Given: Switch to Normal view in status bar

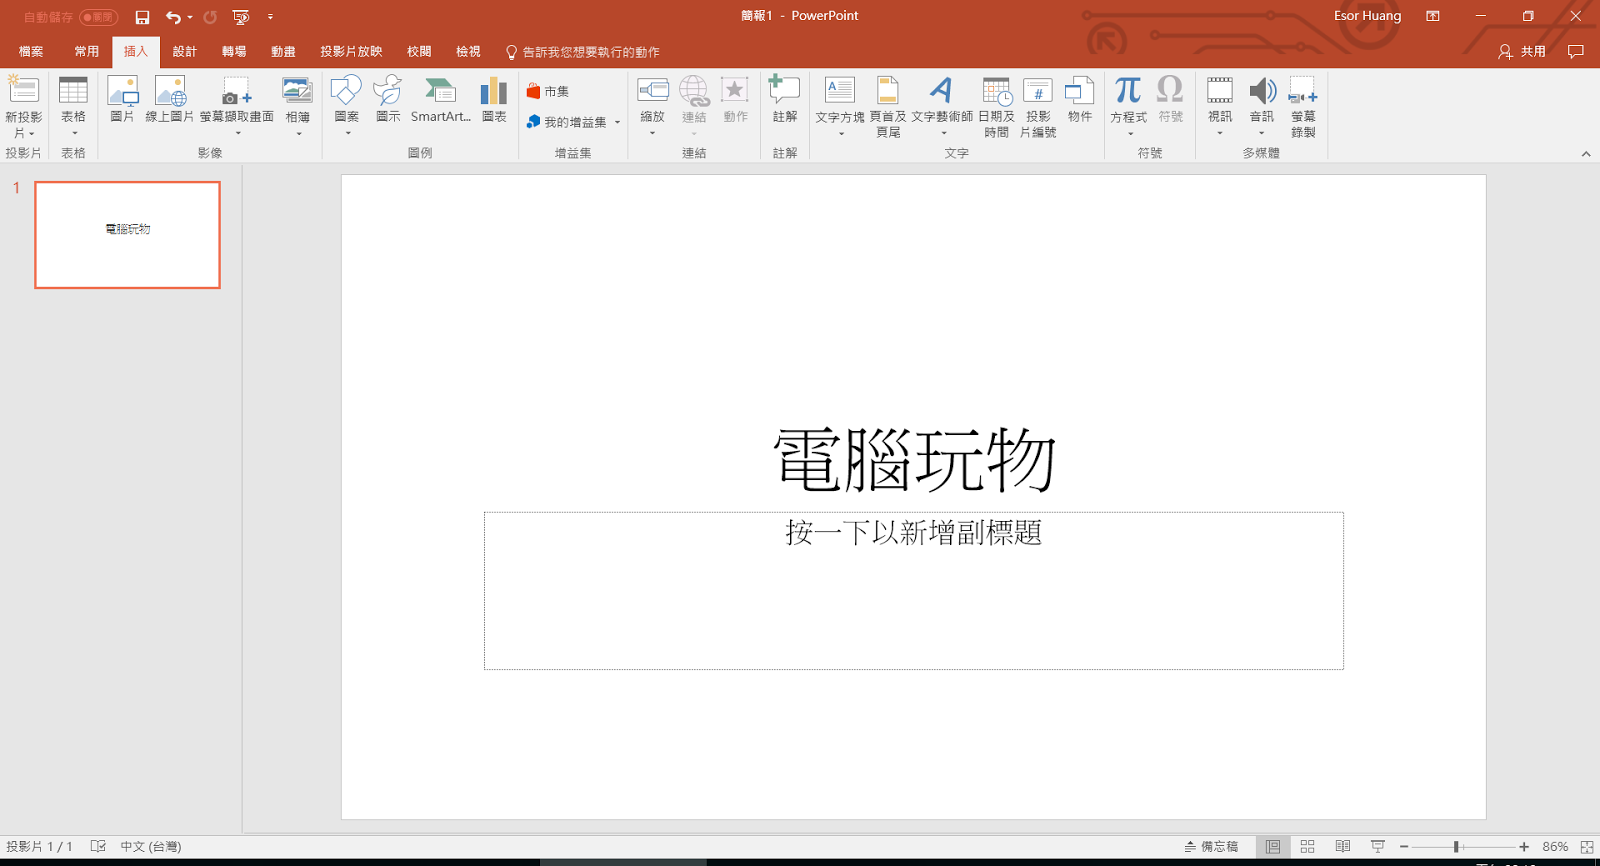Looking at the screenshot, I should pyautogui.click(x=1272, y=847).
